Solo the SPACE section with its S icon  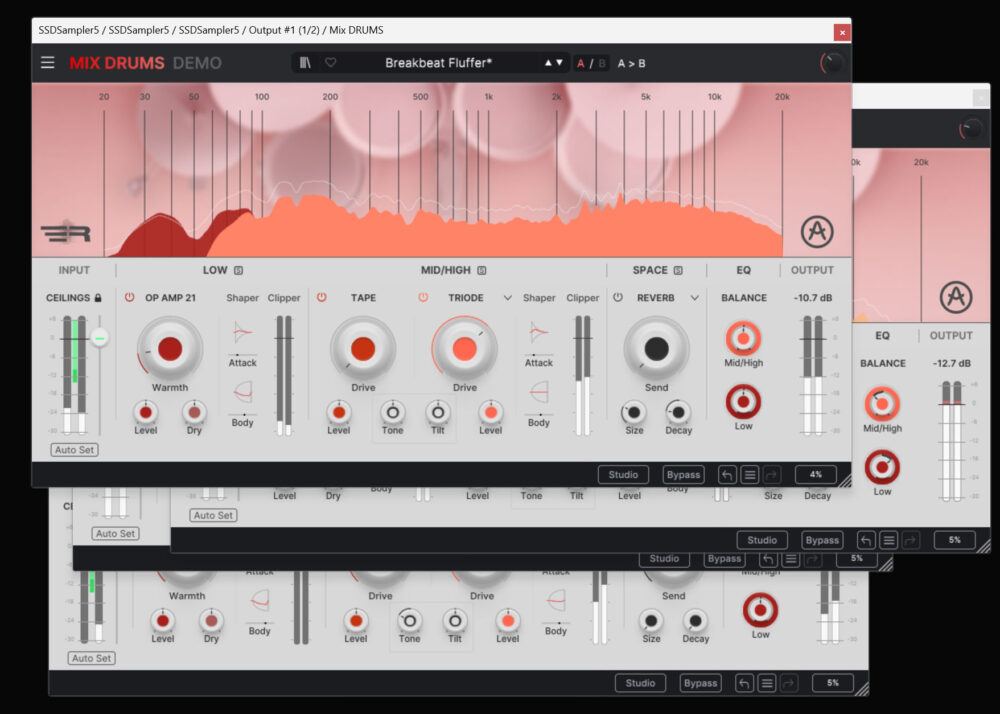(678, 270)
